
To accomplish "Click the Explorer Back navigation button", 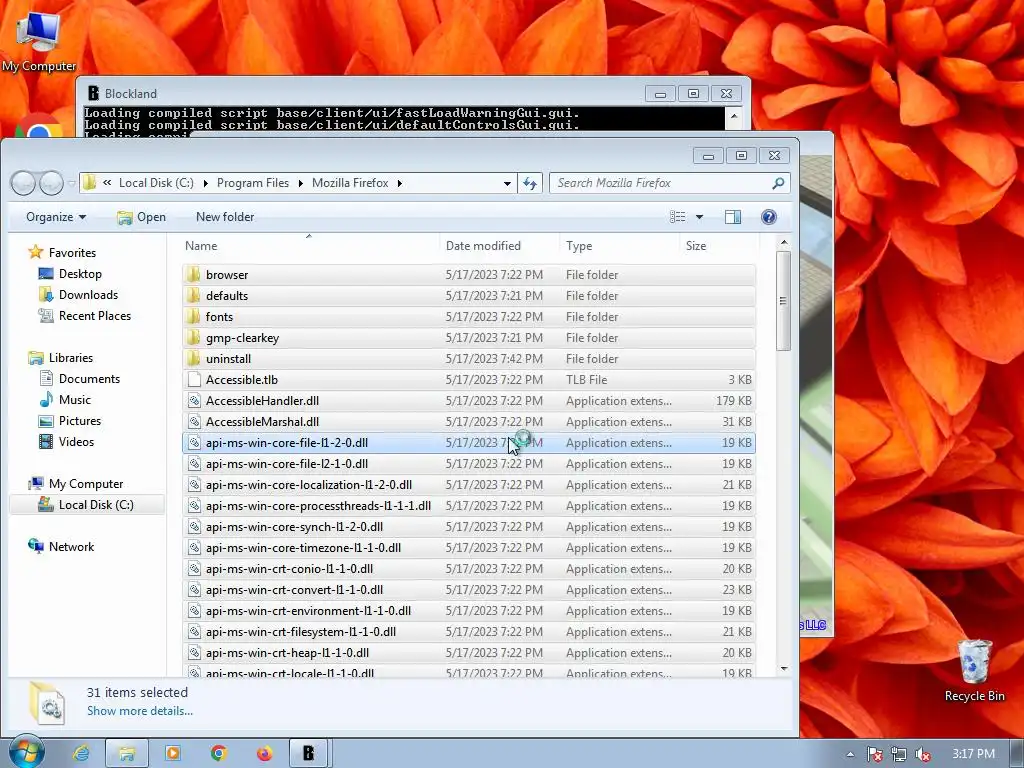I will 24,184.
